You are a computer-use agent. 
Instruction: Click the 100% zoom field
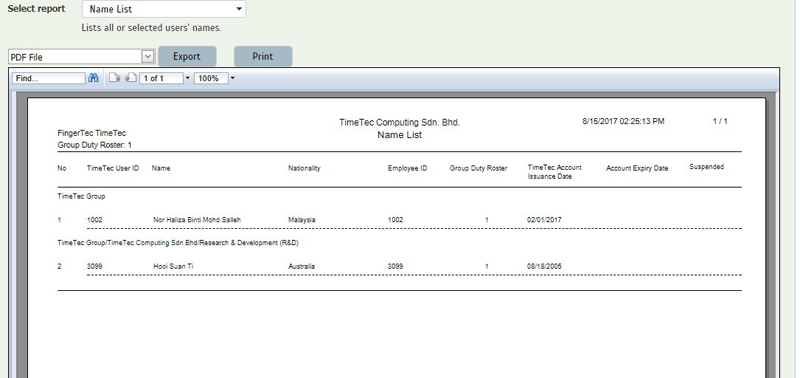click(211, 78)
